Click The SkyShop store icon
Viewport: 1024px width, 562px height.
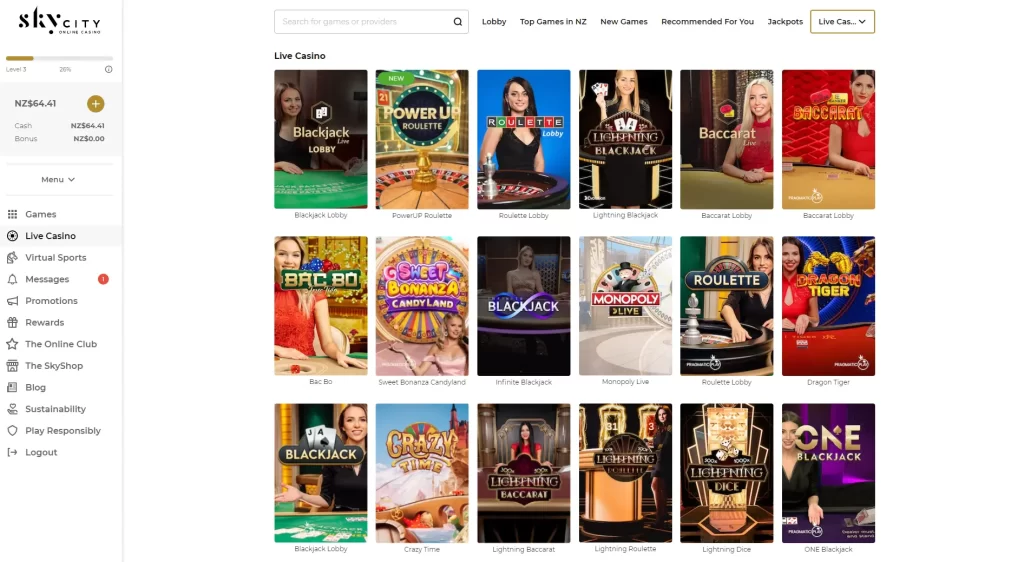click(x=12, y=366)
